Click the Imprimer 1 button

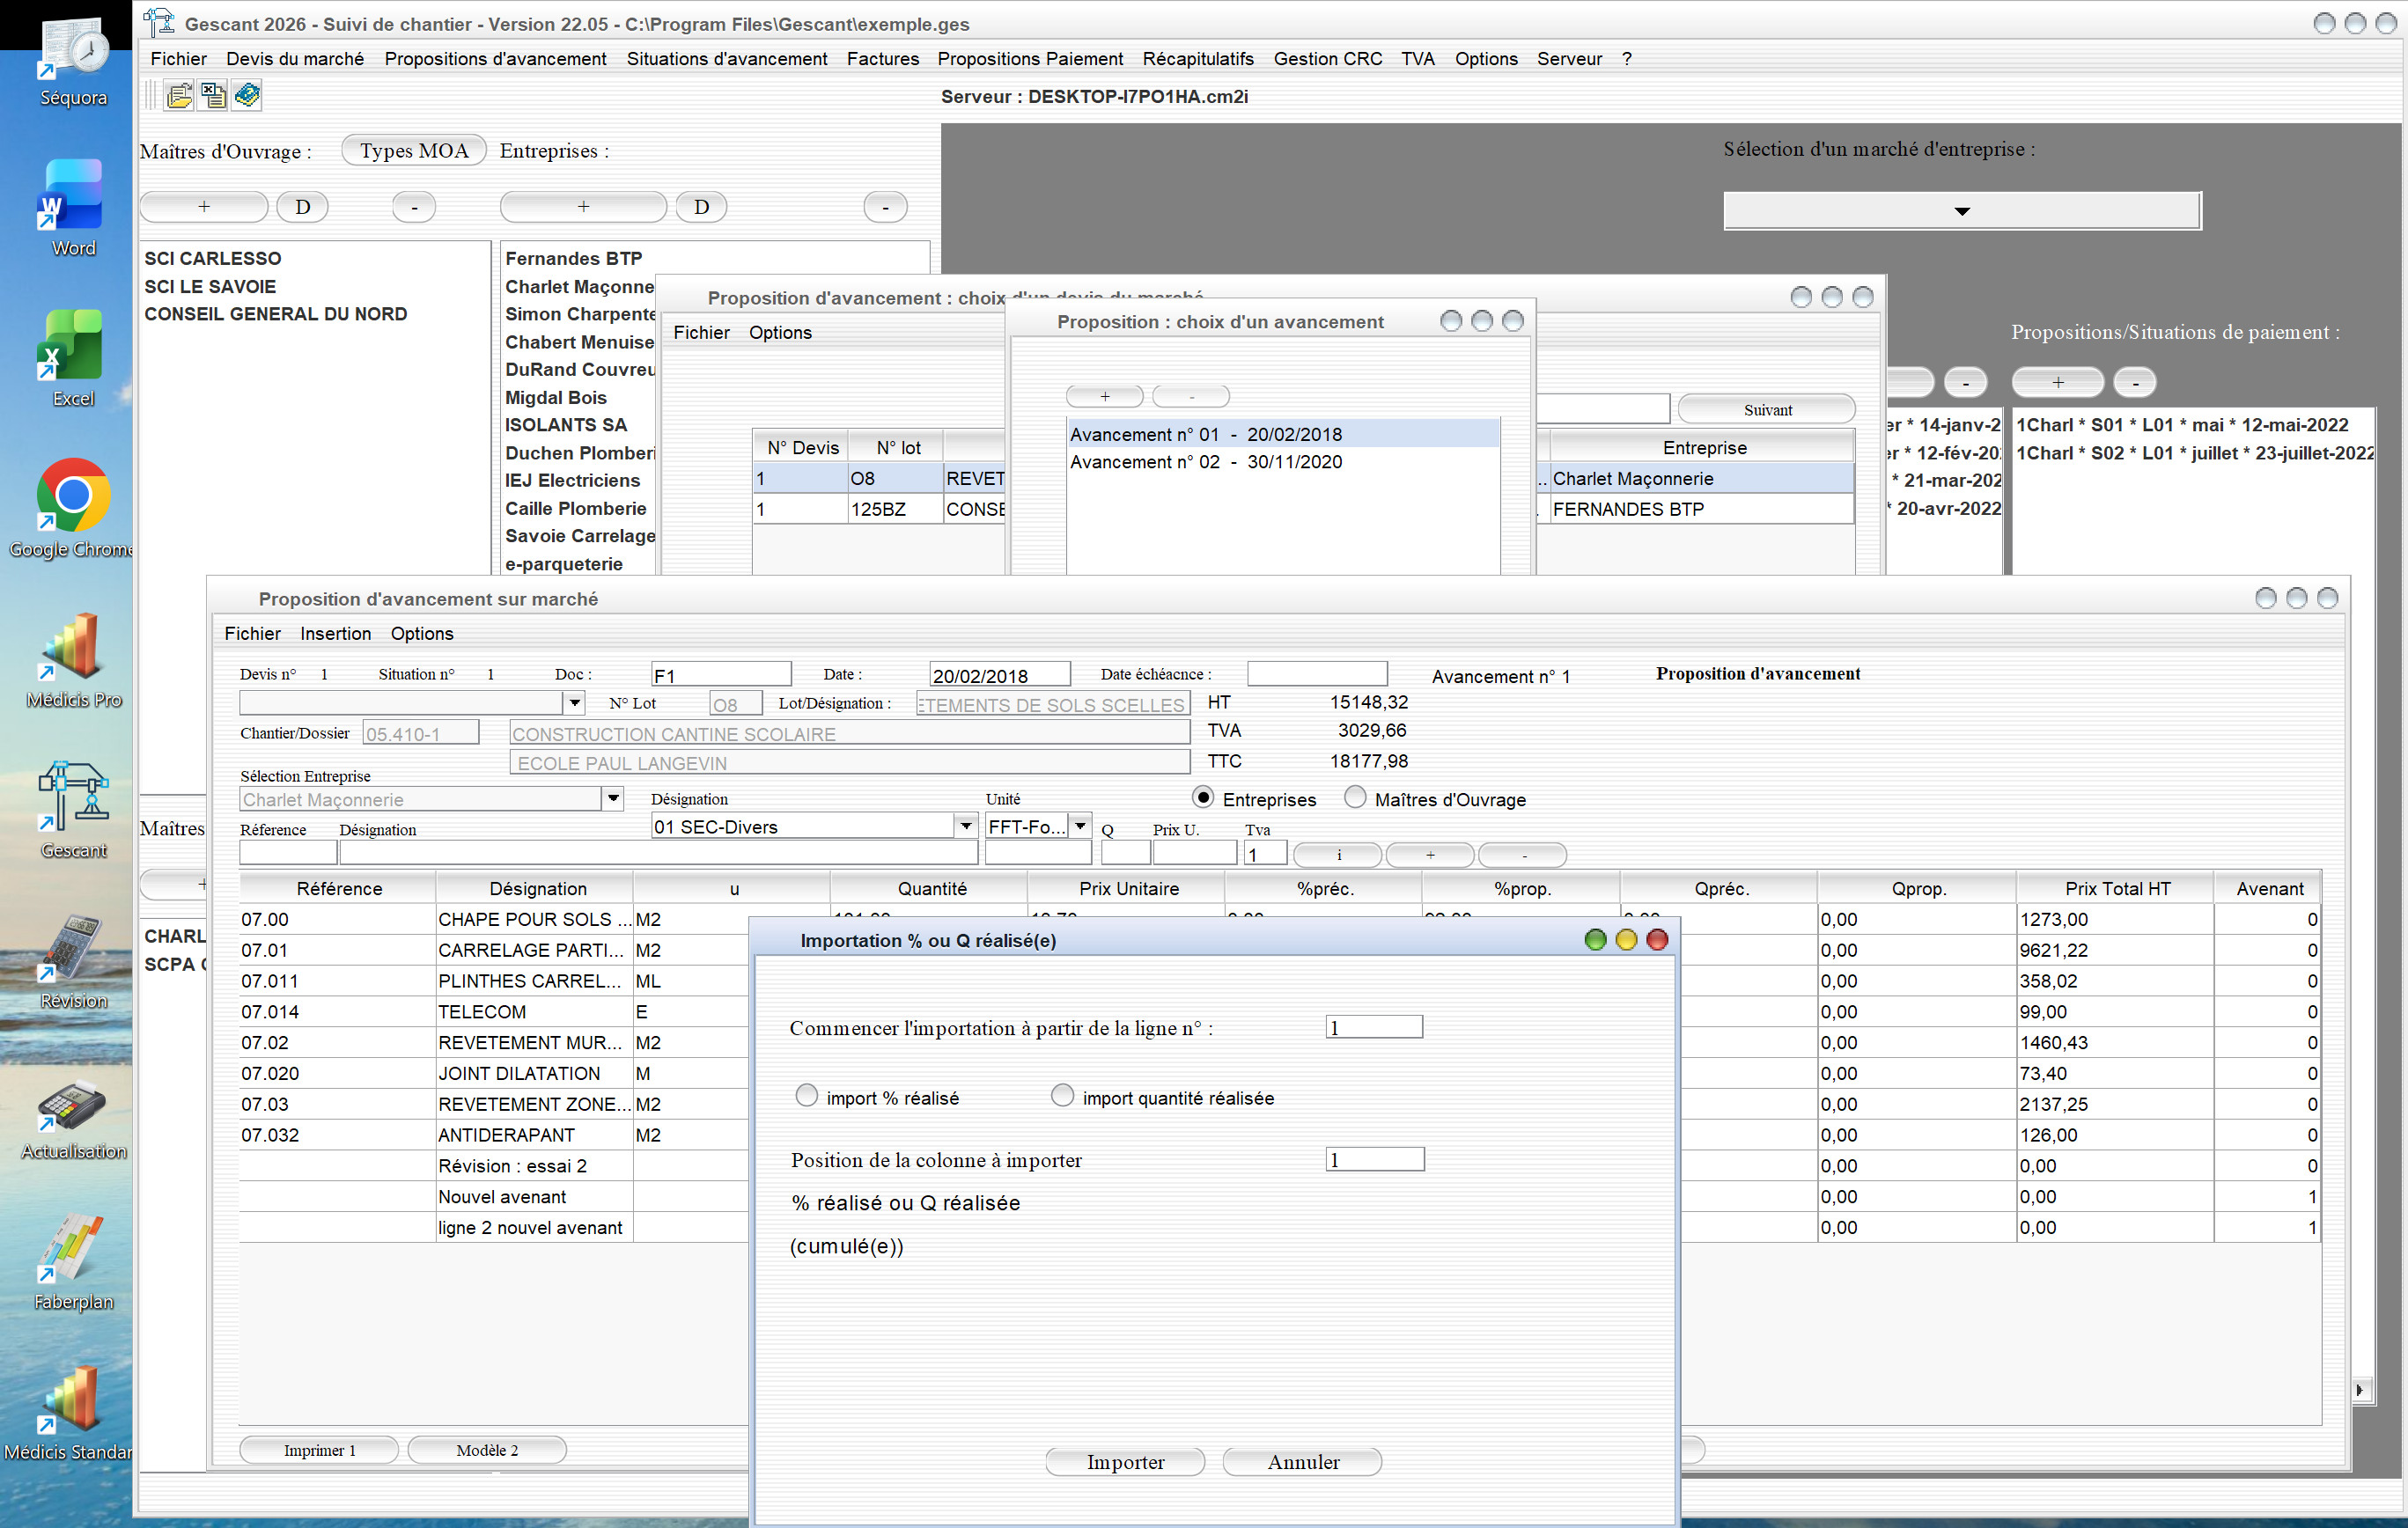click(x=319, y=1450)
